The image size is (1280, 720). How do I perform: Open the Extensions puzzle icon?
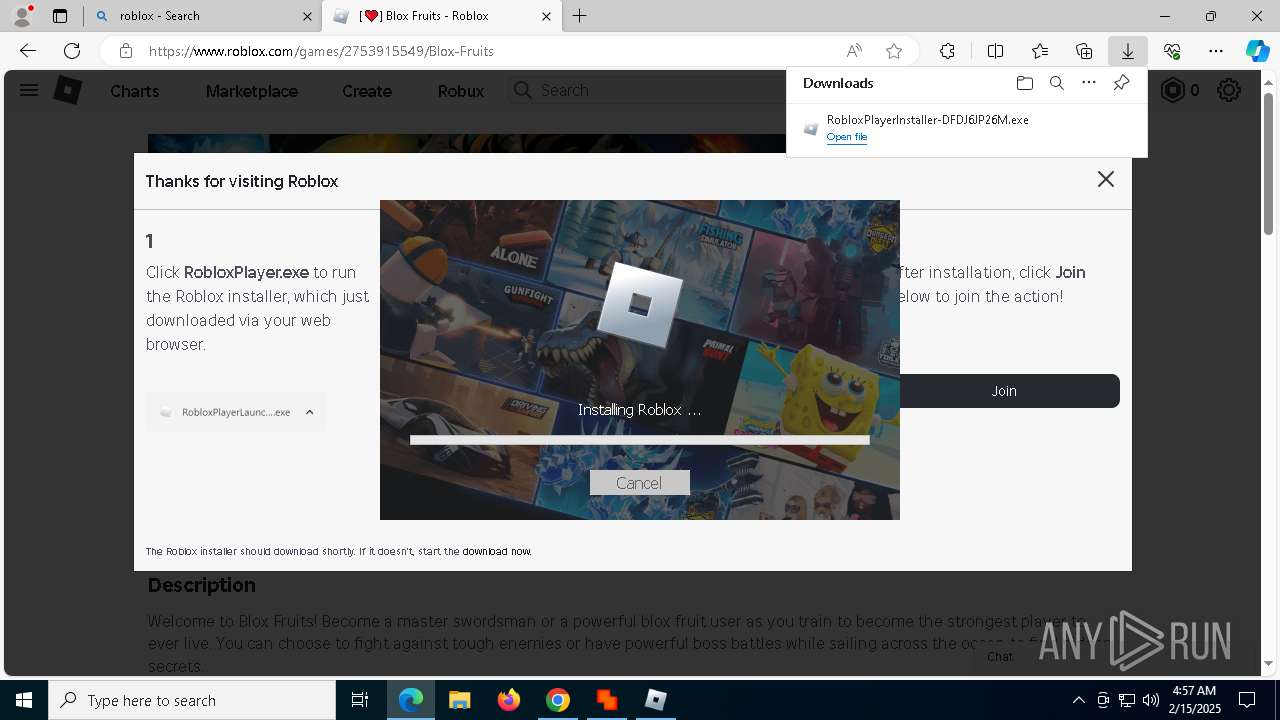[947, 51]
